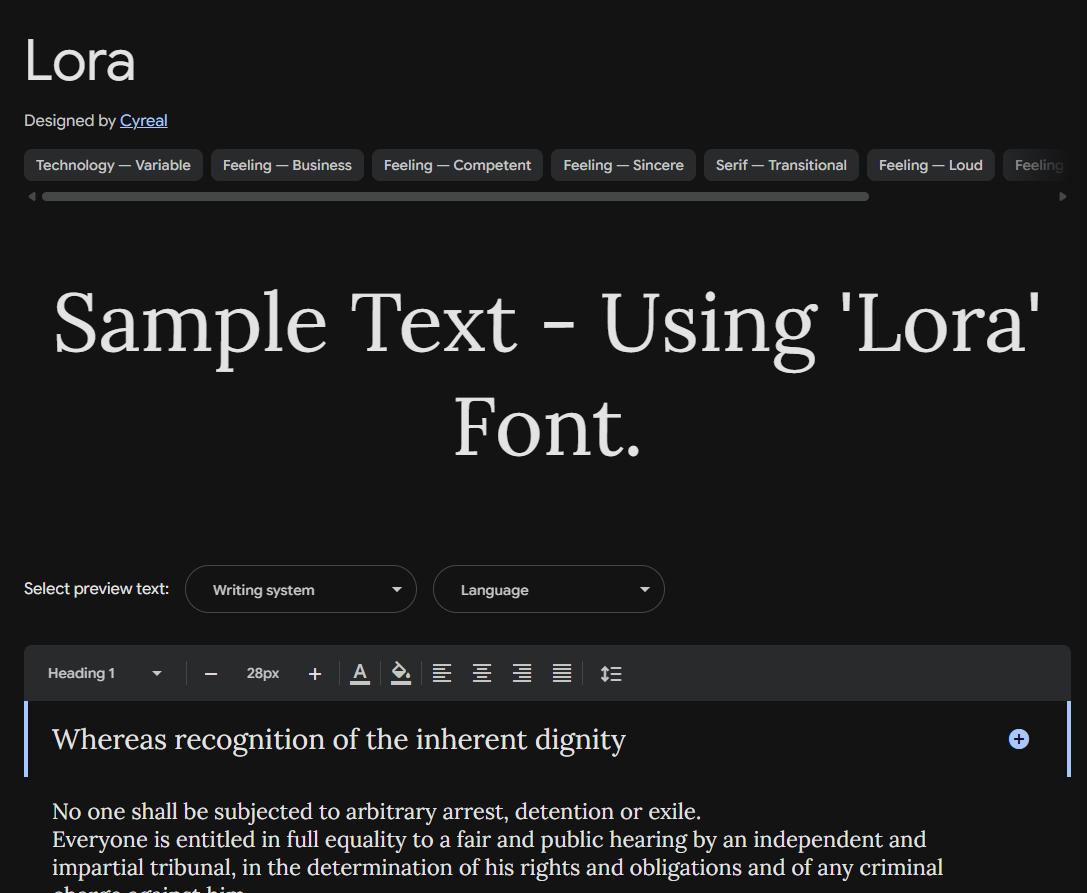The height and width of the screenshot is (893, 1087).
Task: Click the 'Lora' font title
Action: click(80, 61)
